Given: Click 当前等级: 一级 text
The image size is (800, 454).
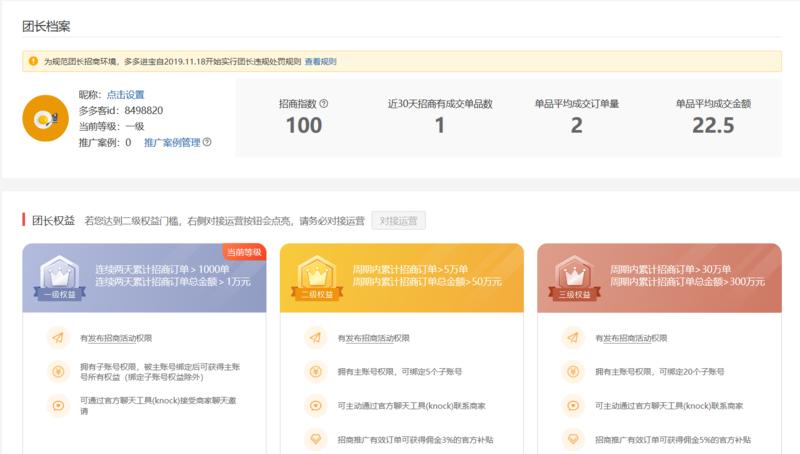Looking at the screenshot, I should click(111, 126).
